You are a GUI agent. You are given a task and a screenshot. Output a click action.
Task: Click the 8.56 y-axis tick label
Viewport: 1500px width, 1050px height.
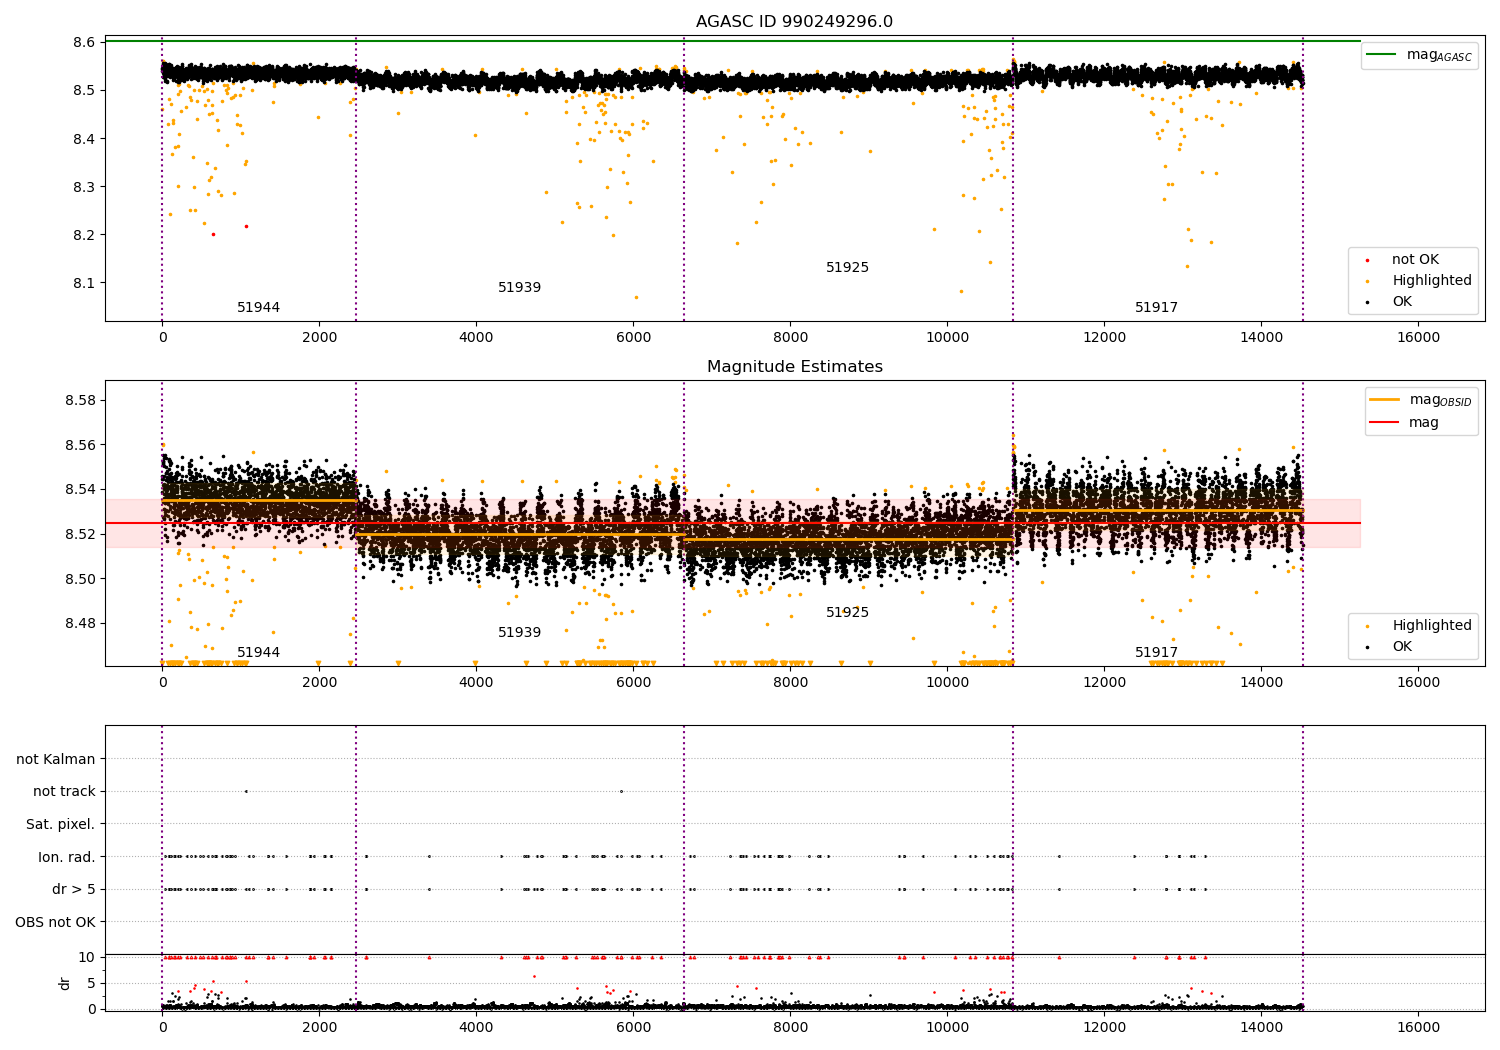click(80, 446)
